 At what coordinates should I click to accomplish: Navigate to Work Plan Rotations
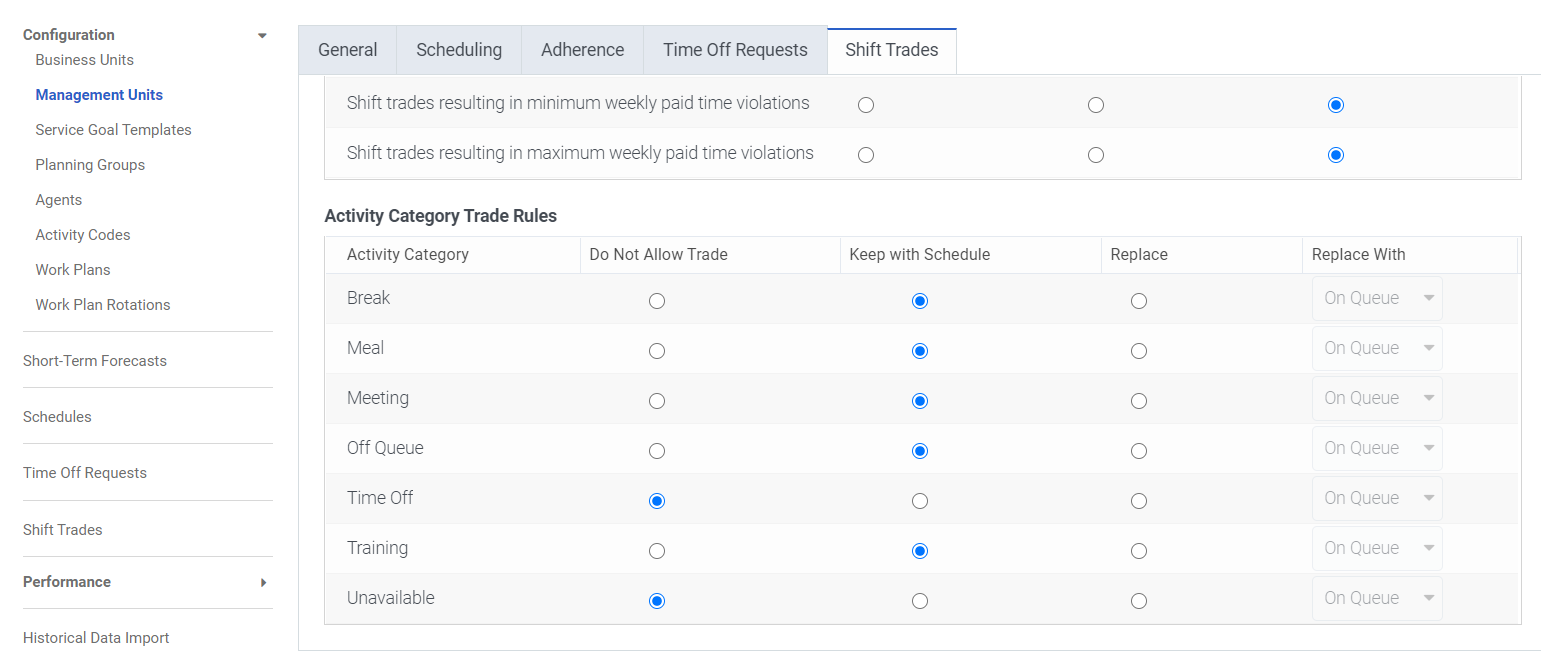click(x=103, y=305)
